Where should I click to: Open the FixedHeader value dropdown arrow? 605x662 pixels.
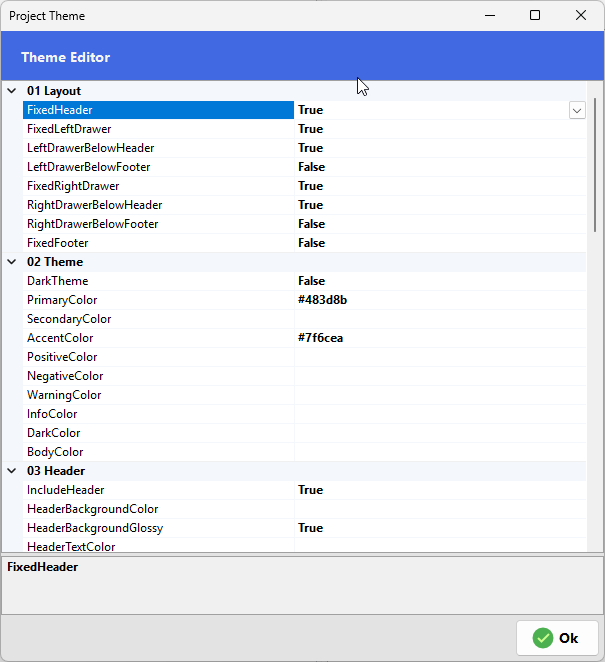tap(577, 110)
